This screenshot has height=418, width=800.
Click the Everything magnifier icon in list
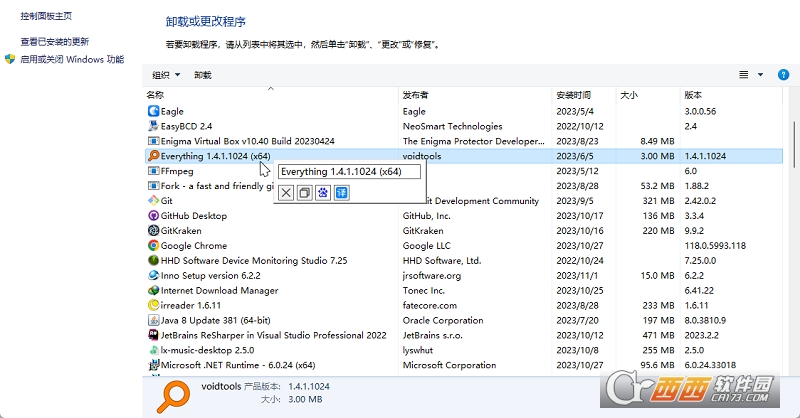point(153,156)
